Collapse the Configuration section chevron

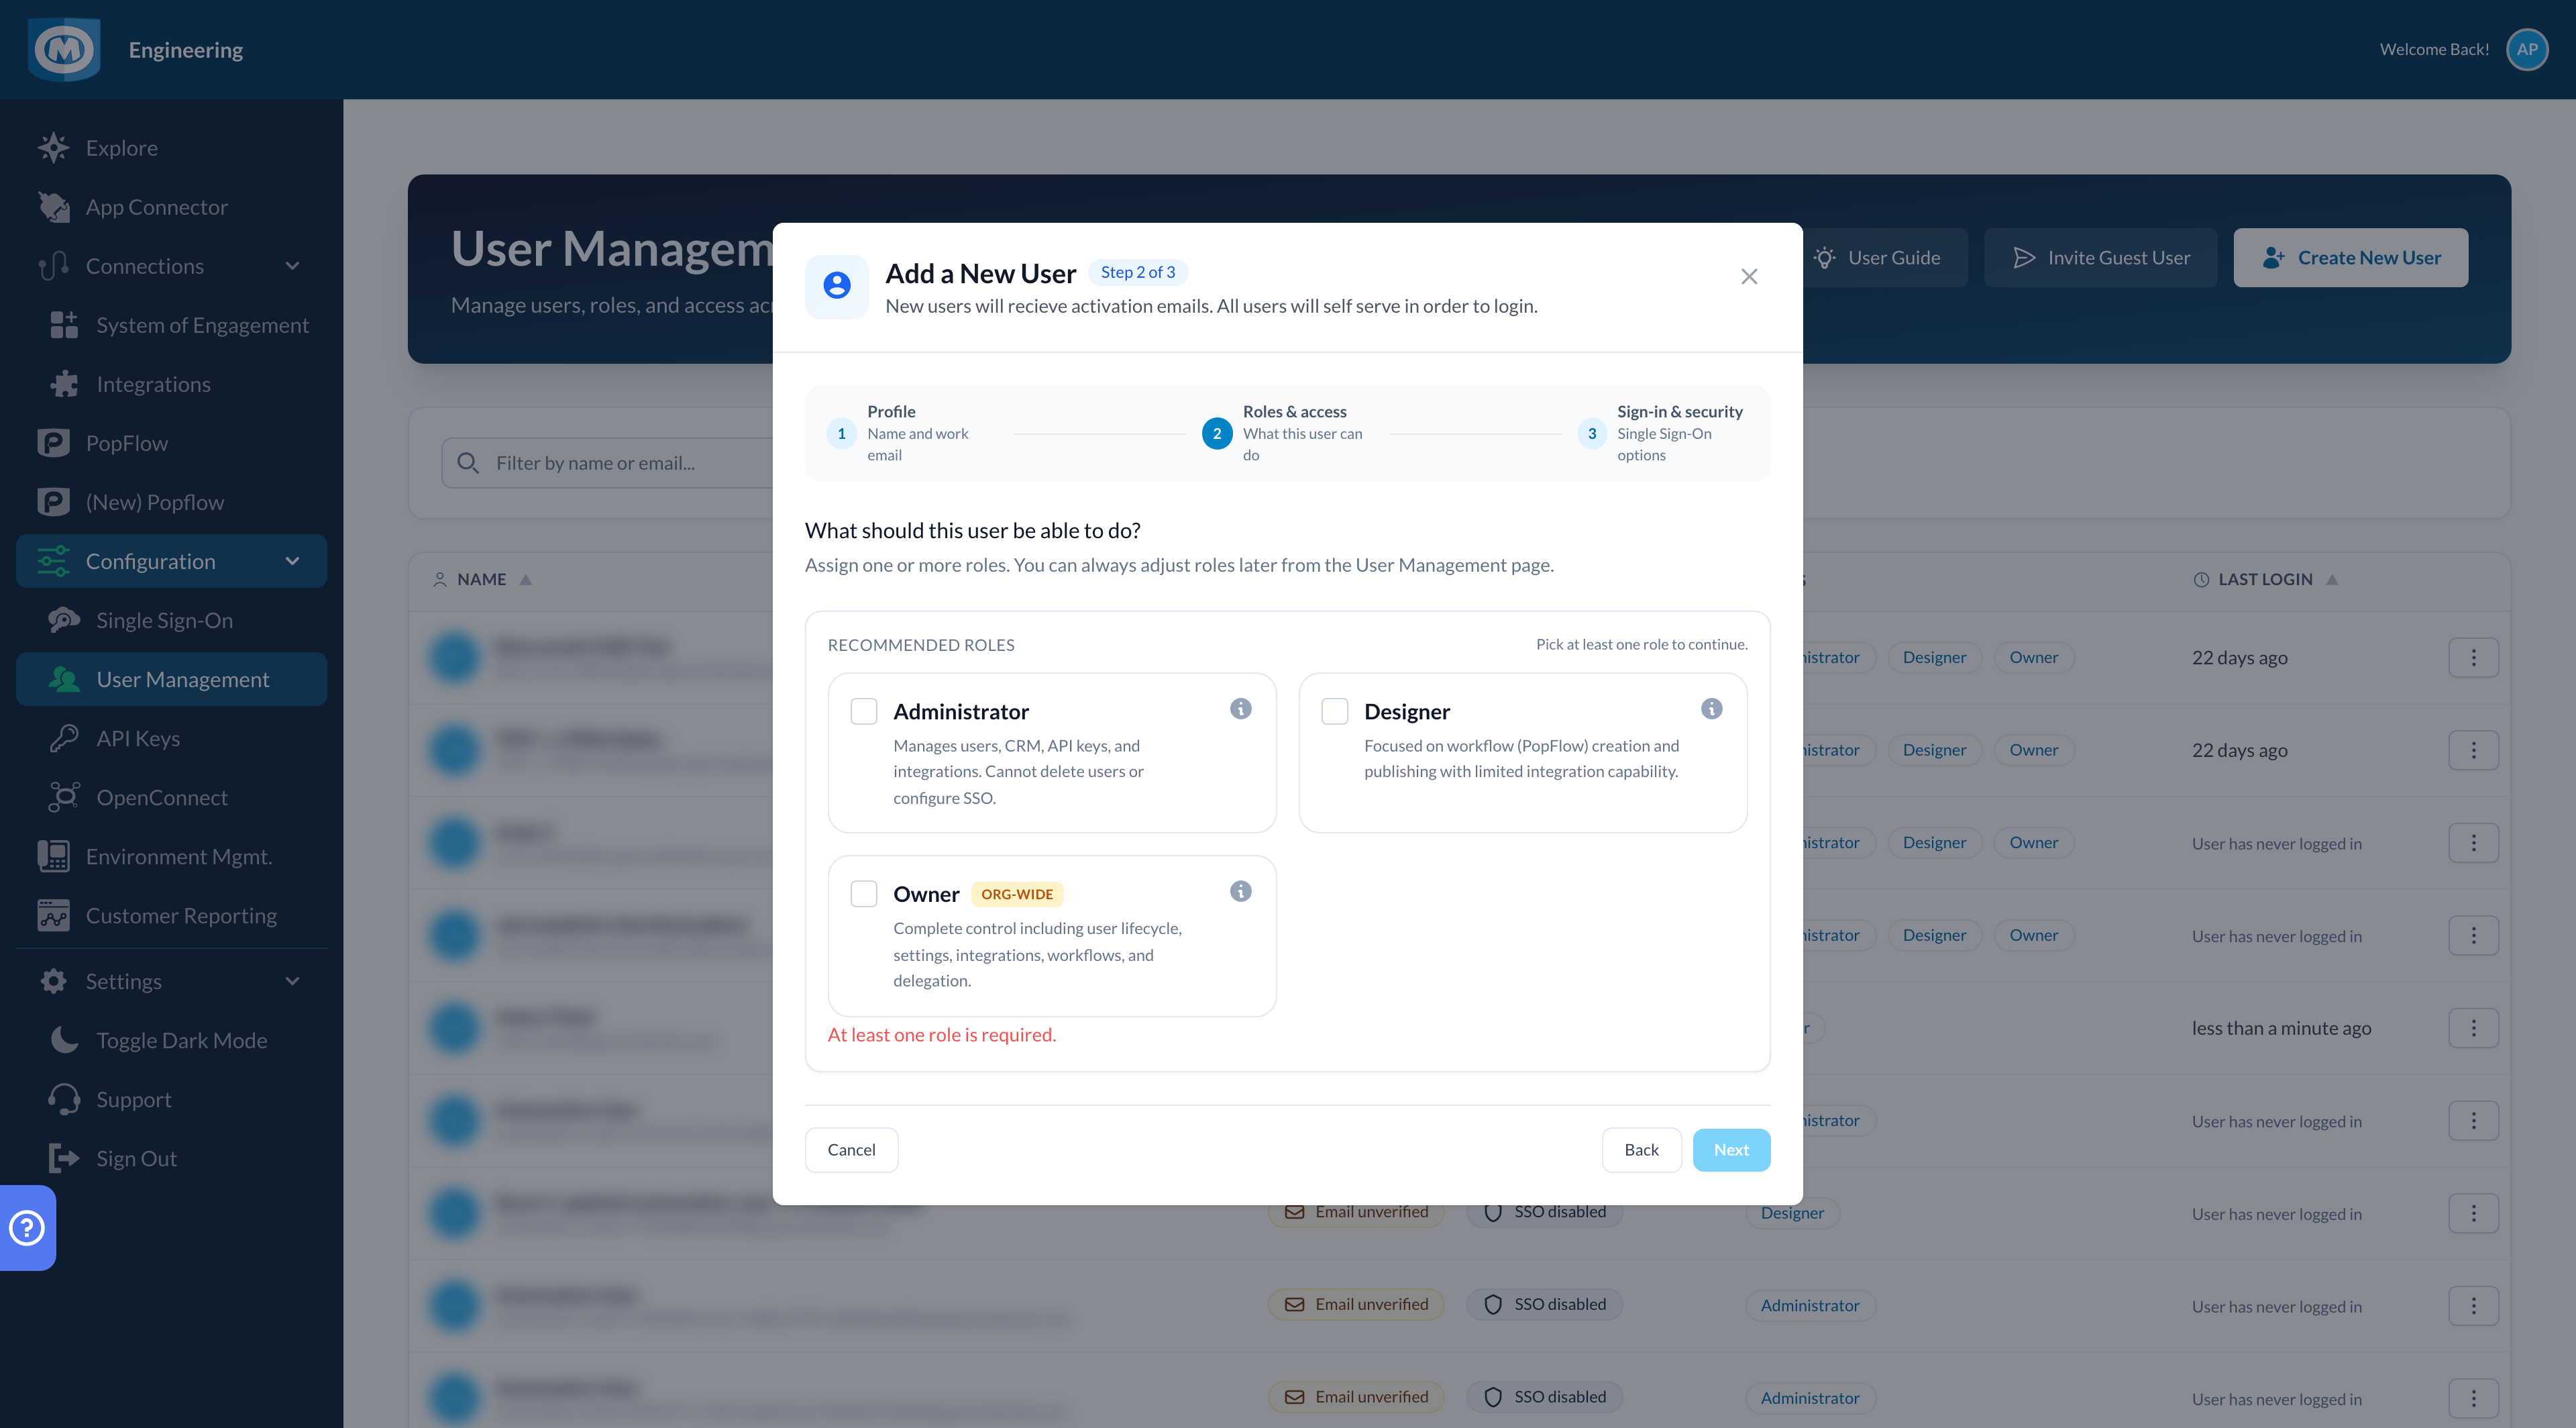pos(292,561)
